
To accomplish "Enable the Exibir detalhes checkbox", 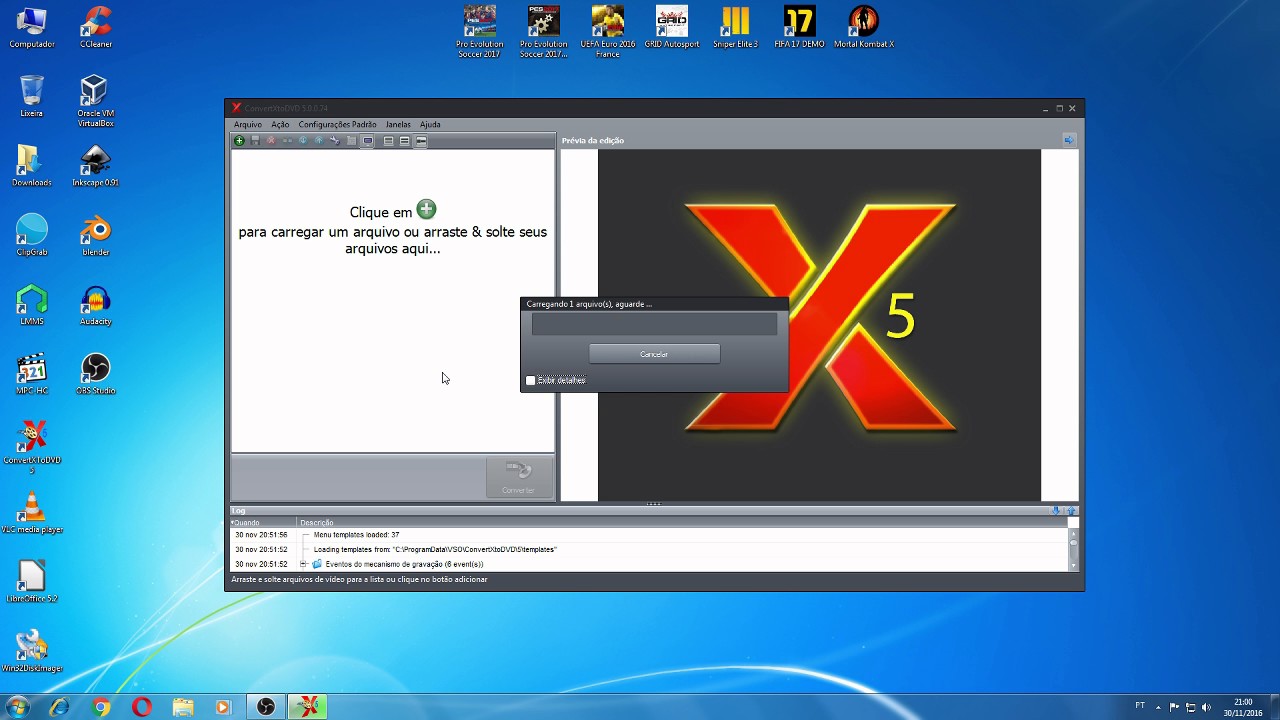I will 530,380.
